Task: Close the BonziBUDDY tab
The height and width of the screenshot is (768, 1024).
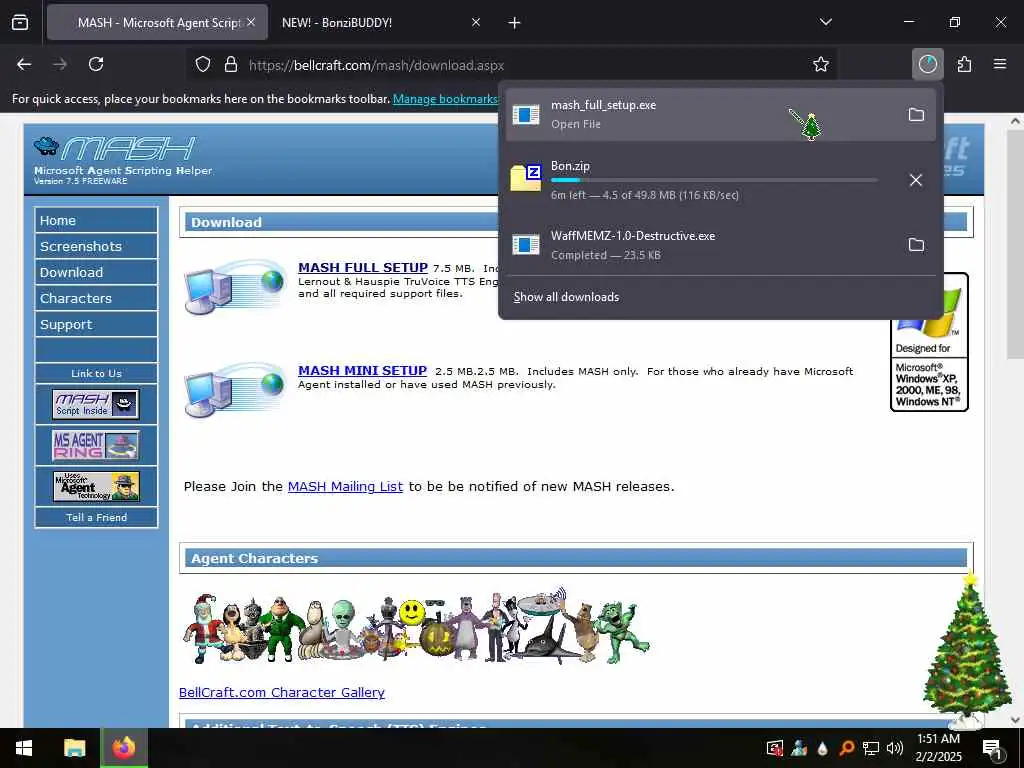Action: [x=476, y=22]
